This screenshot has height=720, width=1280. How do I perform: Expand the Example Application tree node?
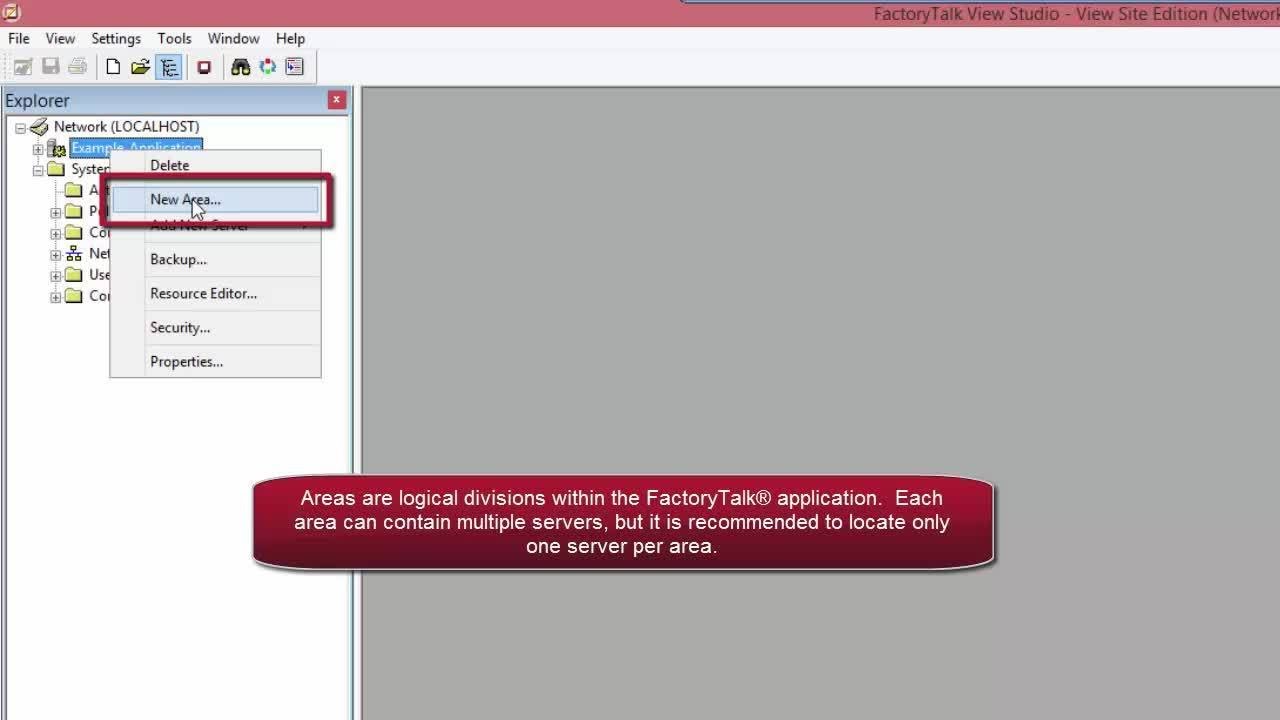38,149
